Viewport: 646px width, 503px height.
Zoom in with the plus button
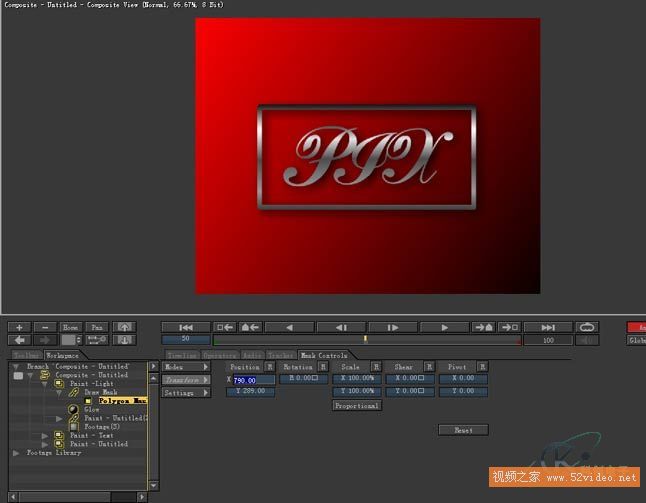(19, 327)
